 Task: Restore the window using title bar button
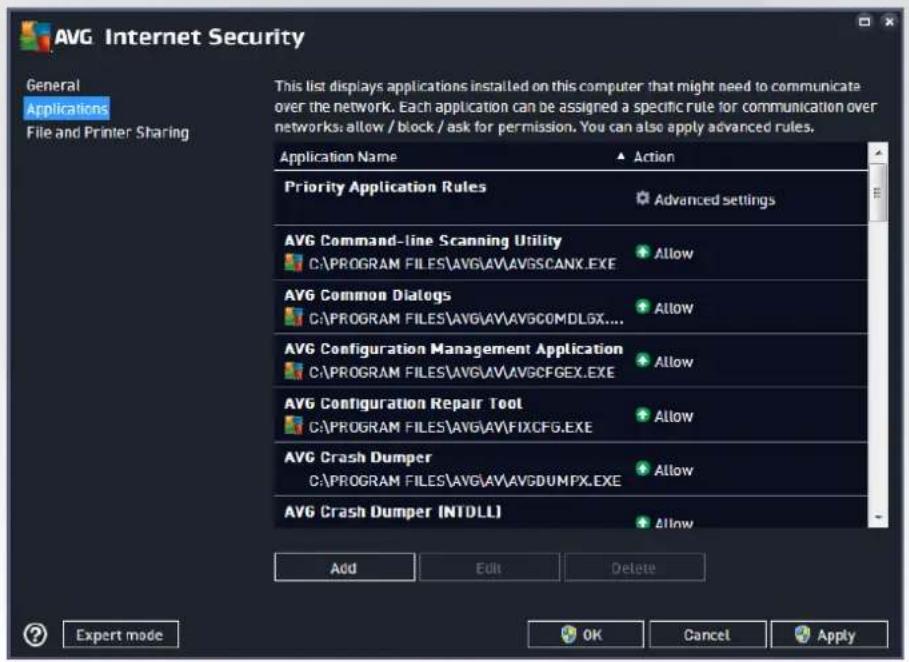pyautogui.click(x=864, y=21)
